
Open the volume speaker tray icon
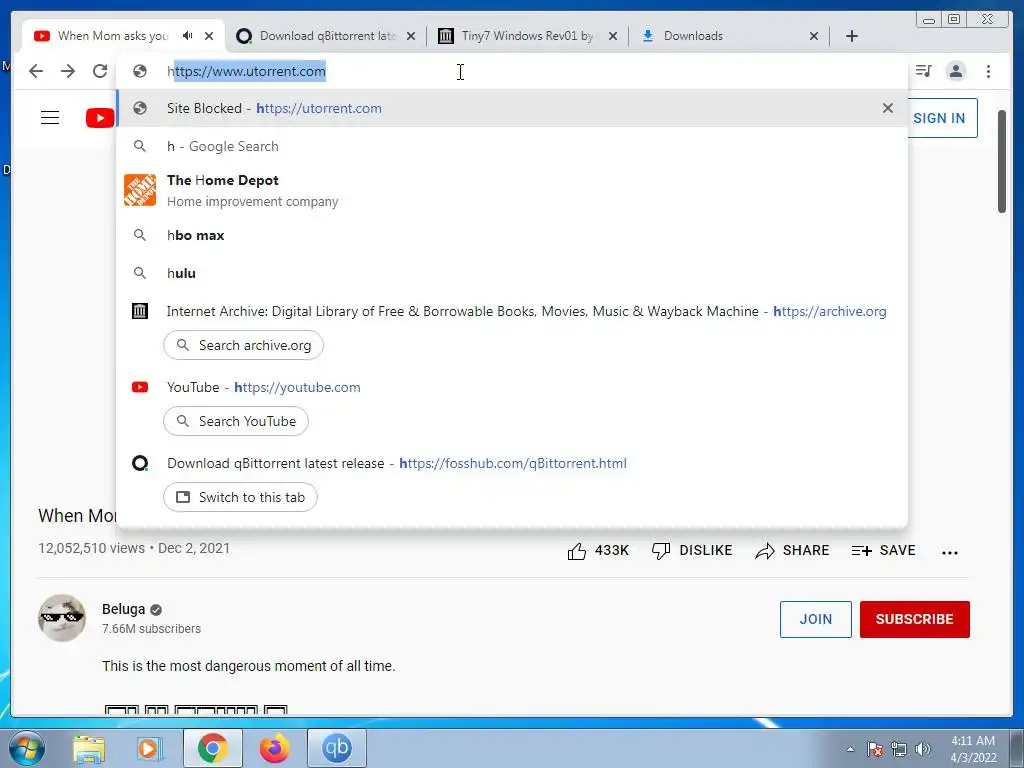pyautogui.click(x=923, y=749)
